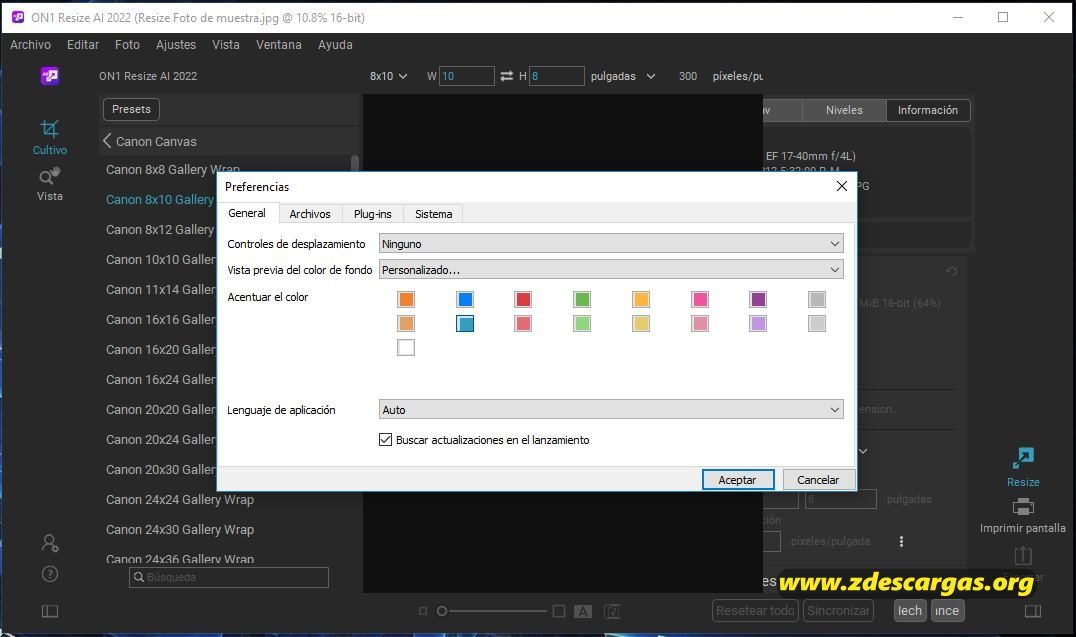Screen dimensions: 1076x637
Task: Close the Preferencias dialog
Action: point(842,186)
